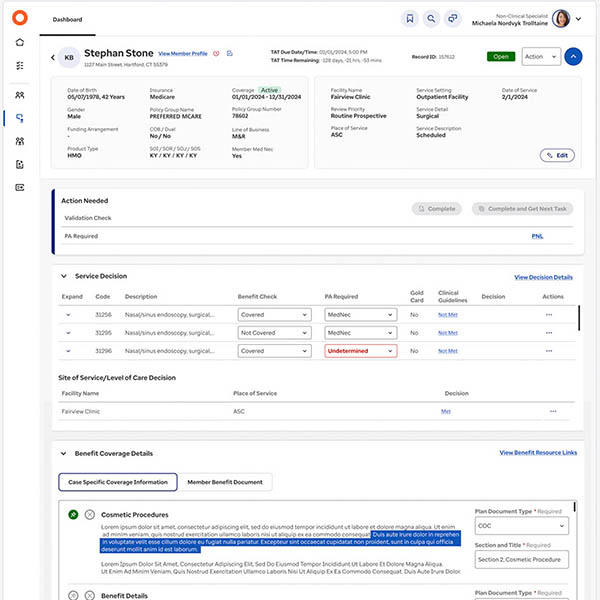Screen dimensions: 600x600
Task: Open the task list icon in sidebar
Action: [19, 65]
